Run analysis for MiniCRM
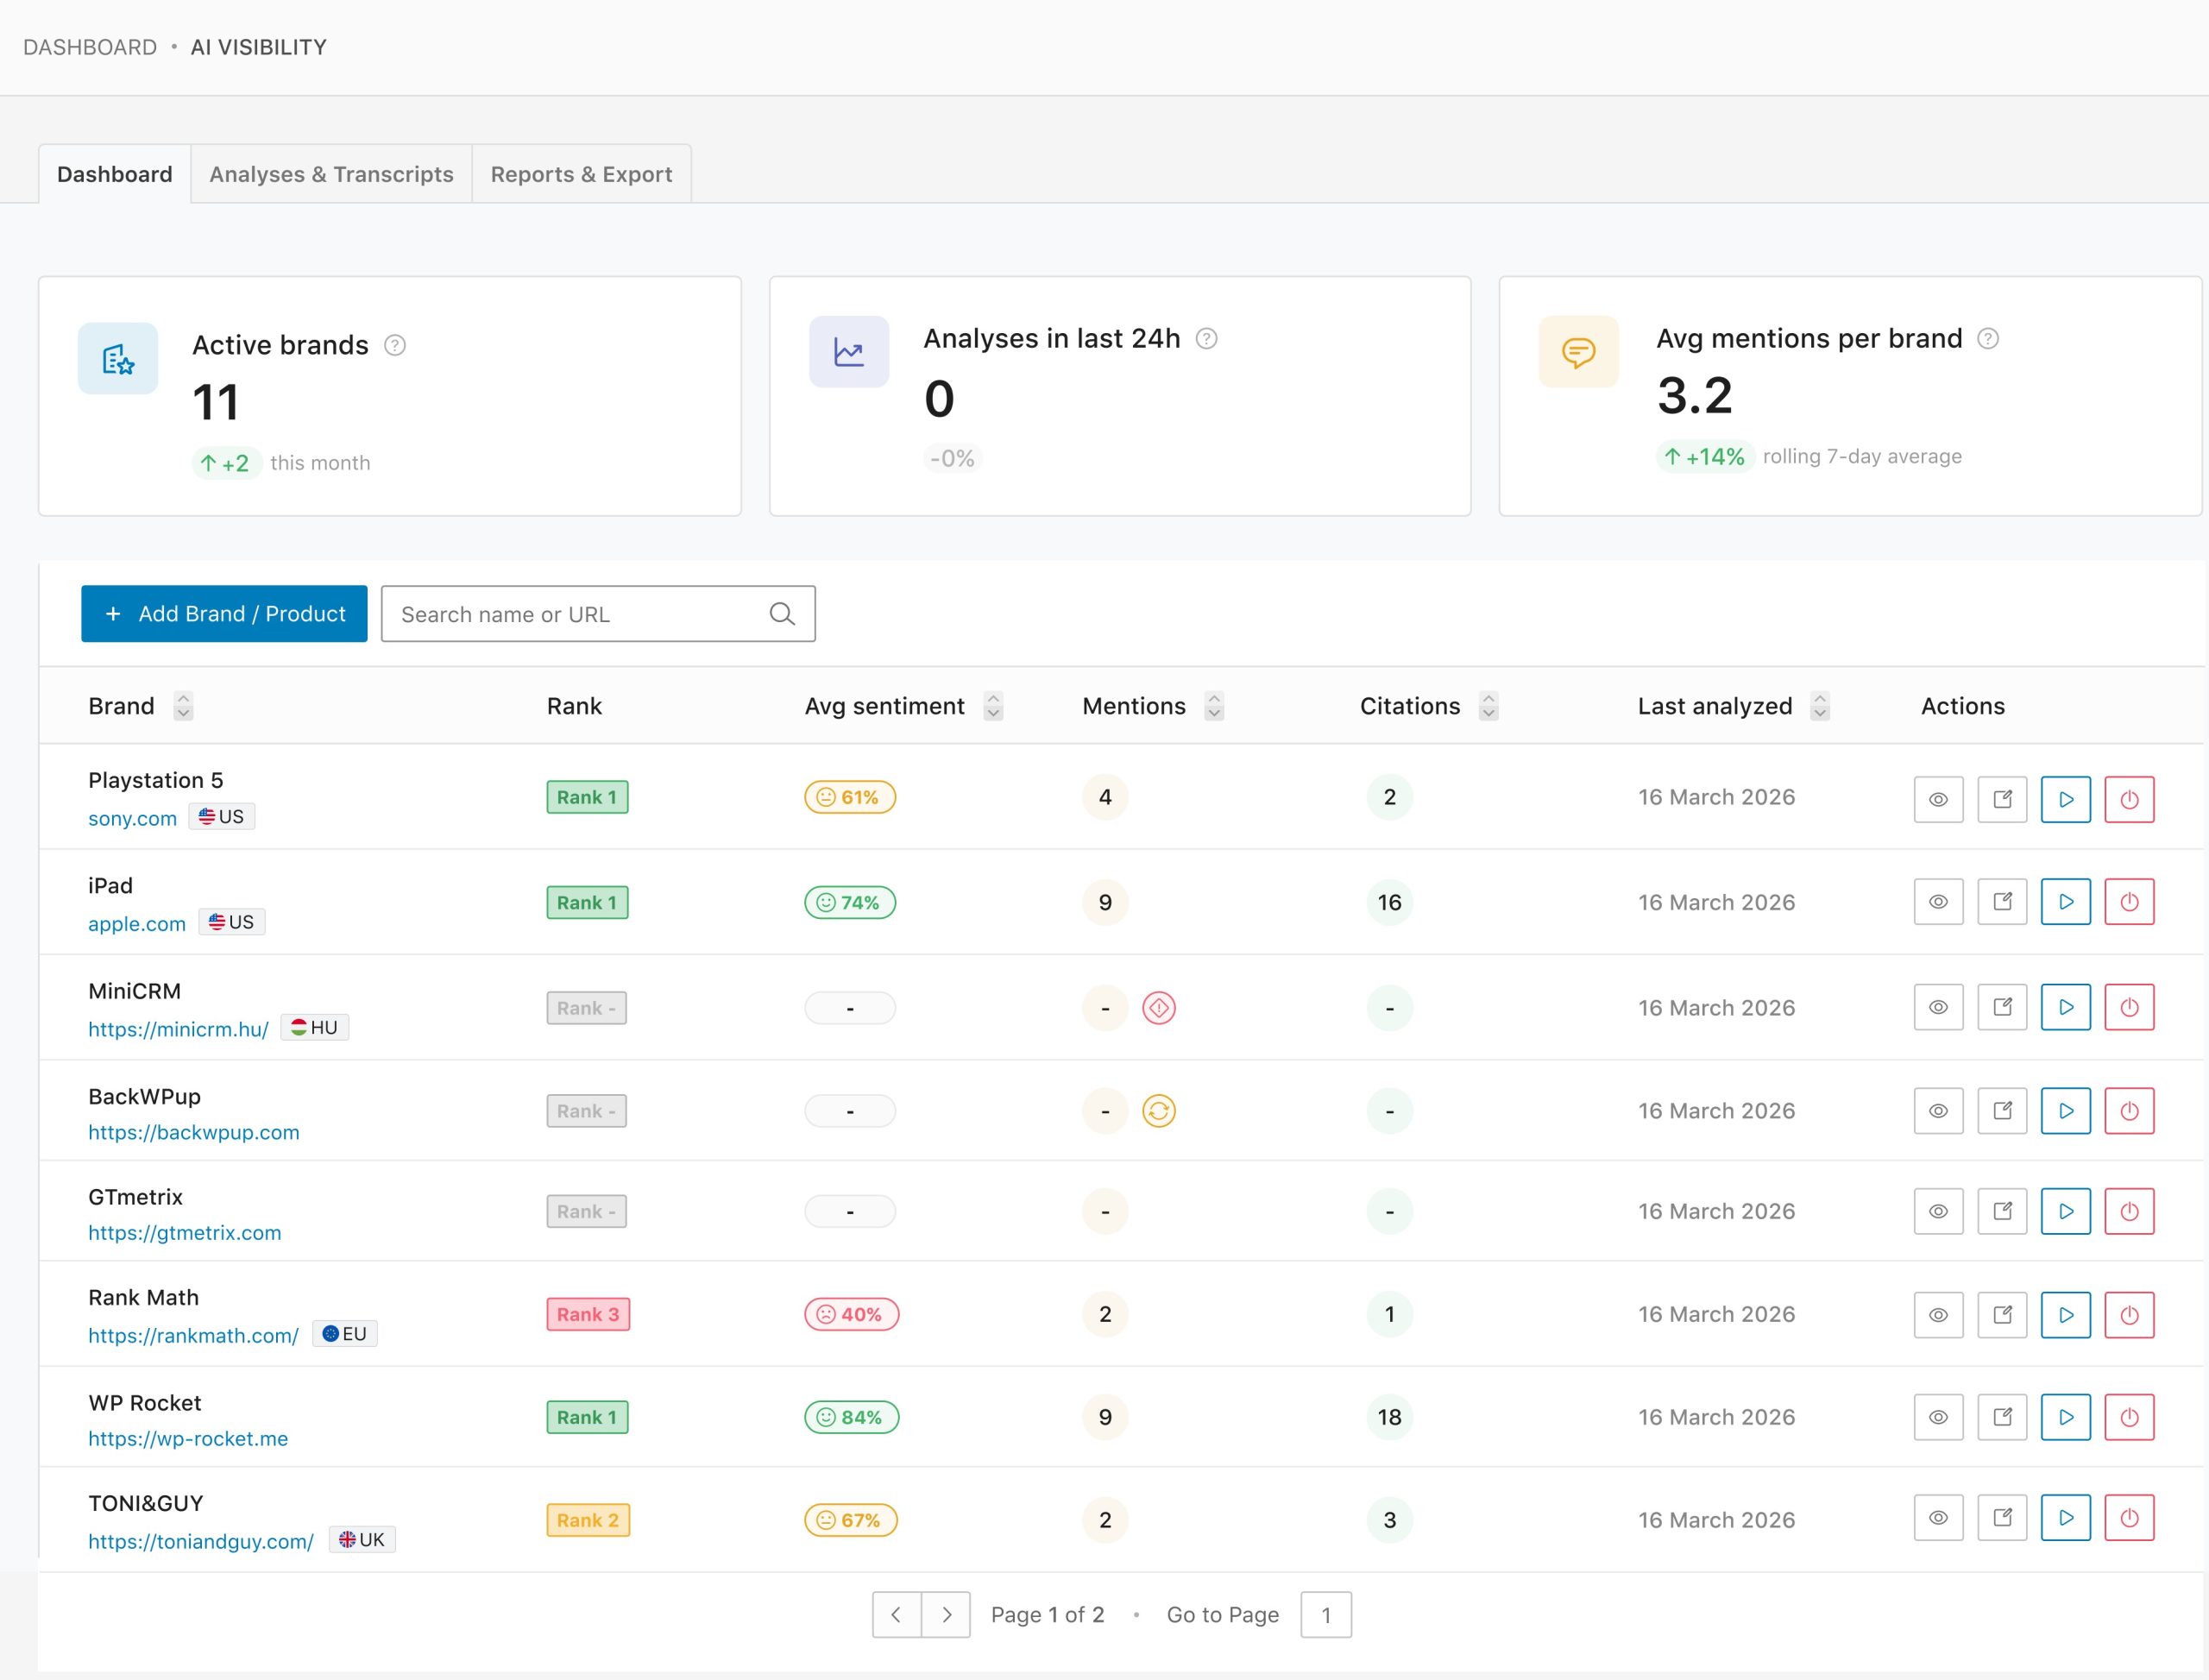The width and height of the screenshot is (2209, 1680). 2066,1007
